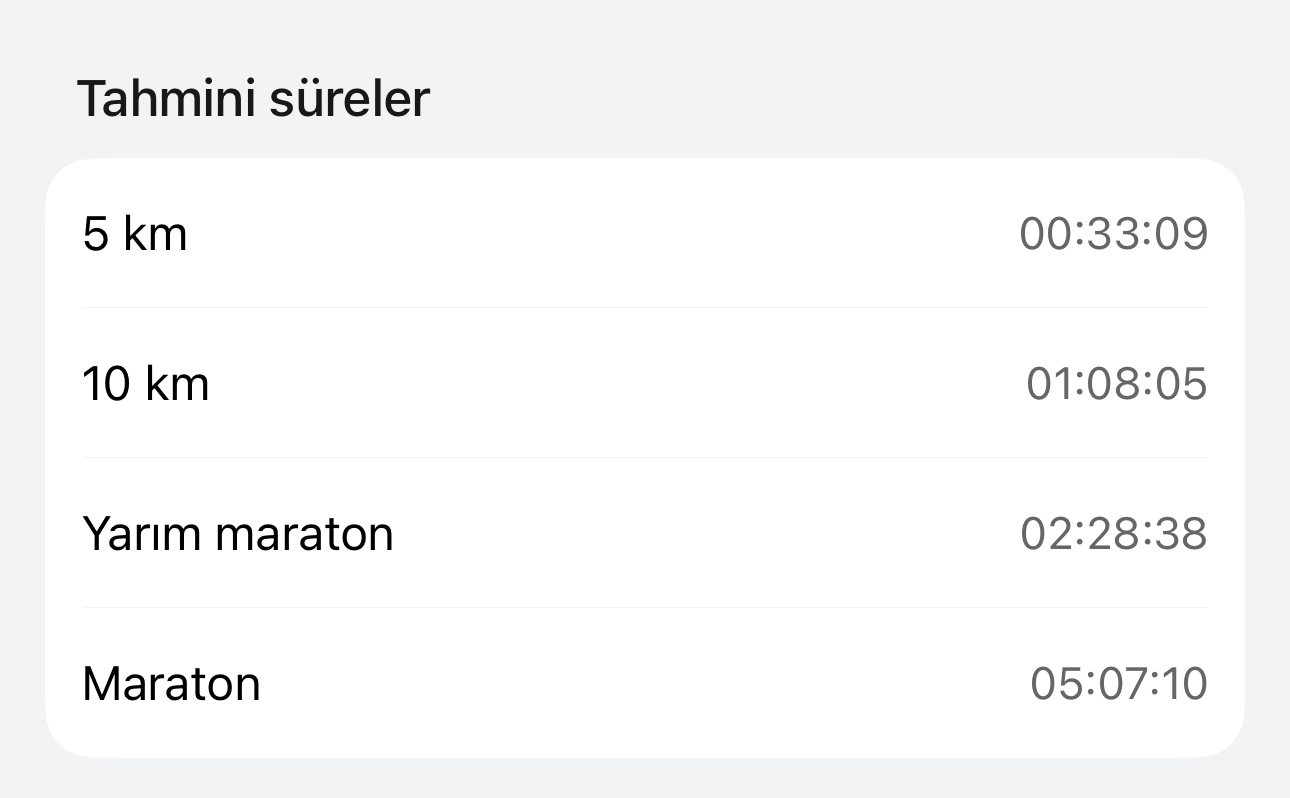Click "maraton" in the Yarım maraton label
The width and height of the screenshot is (1290, 798).
[304, 534]
